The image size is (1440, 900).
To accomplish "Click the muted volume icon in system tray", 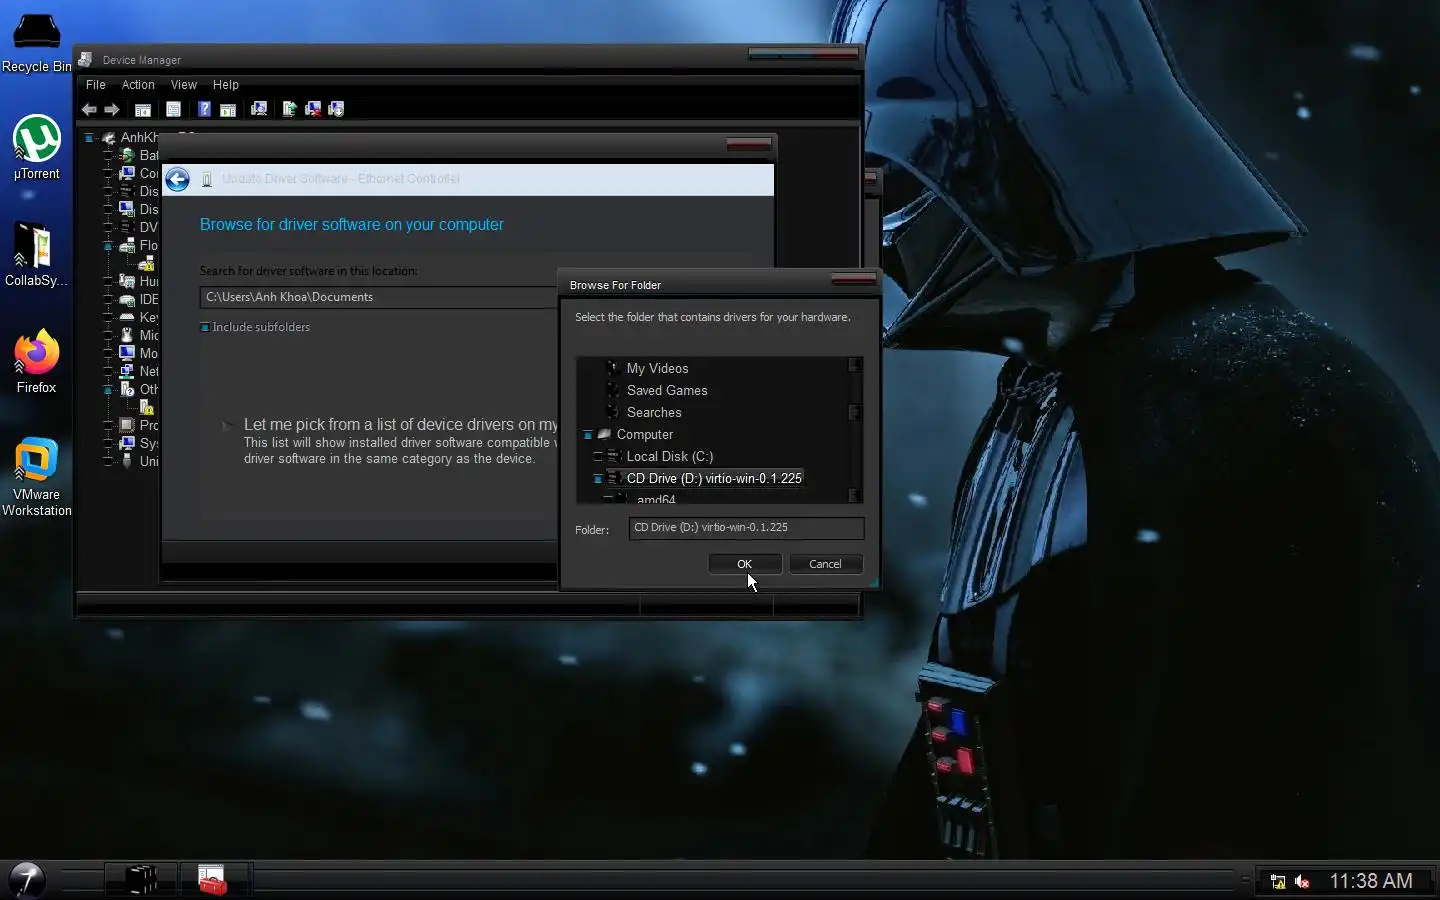I will point(1302,881).
